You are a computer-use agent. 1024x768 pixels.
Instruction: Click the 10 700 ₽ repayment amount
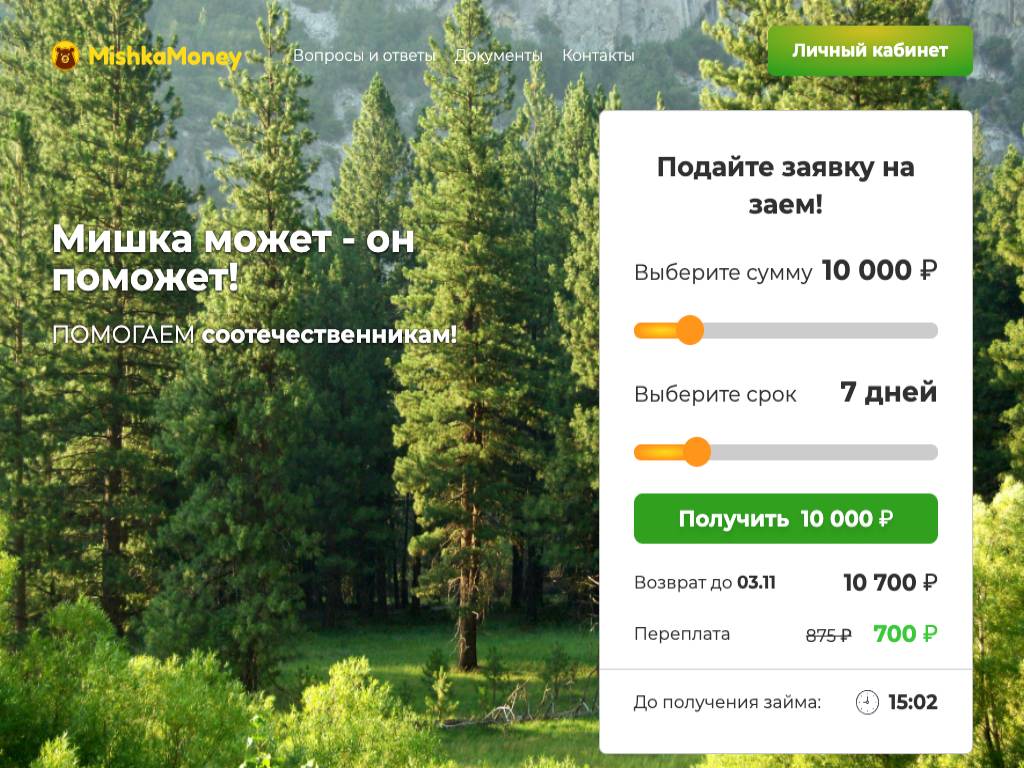pyautogui.click(x=890, y=582)
